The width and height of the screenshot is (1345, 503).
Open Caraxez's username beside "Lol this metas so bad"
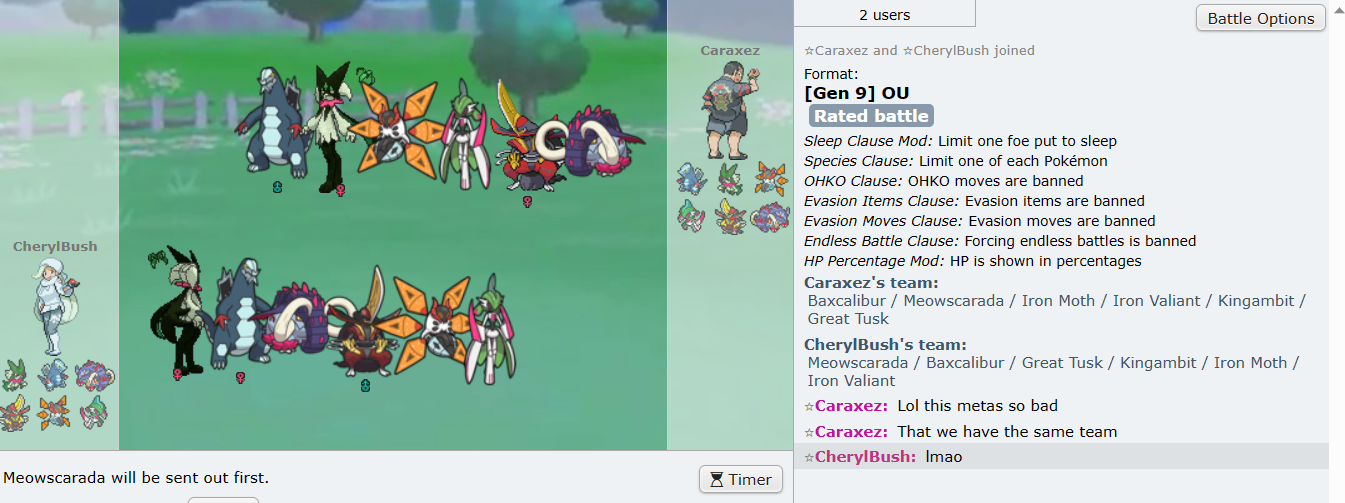851,406
